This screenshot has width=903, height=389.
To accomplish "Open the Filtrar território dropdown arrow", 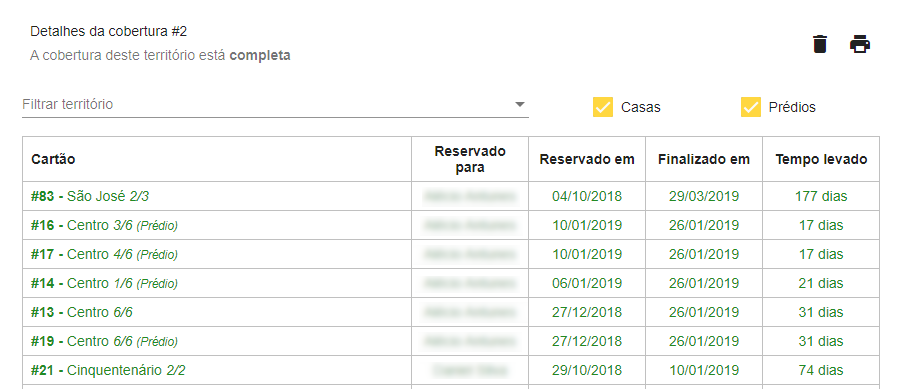I will pos(519,104).
